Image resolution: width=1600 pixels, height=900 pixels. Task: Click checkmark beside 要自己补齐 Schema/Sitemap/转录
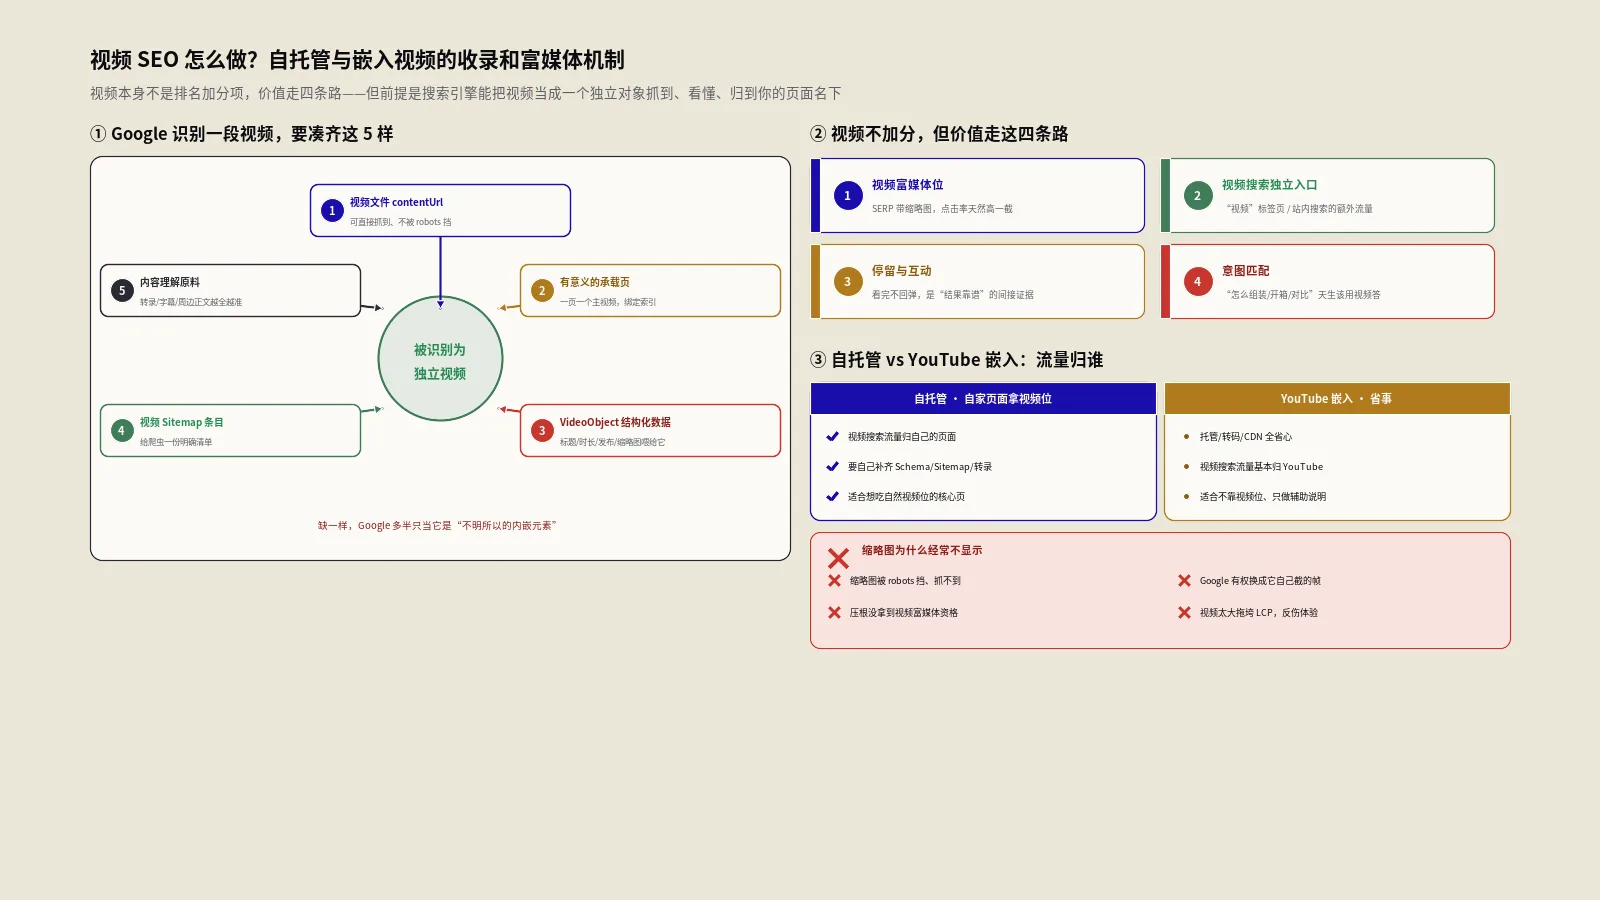[x=832, y=467]
